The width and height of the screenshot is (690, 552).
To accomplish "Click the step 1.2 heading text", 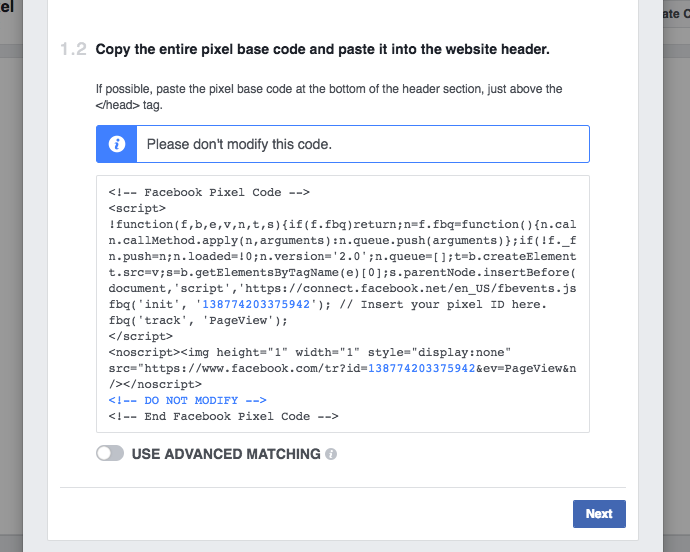I will (323, 49).
